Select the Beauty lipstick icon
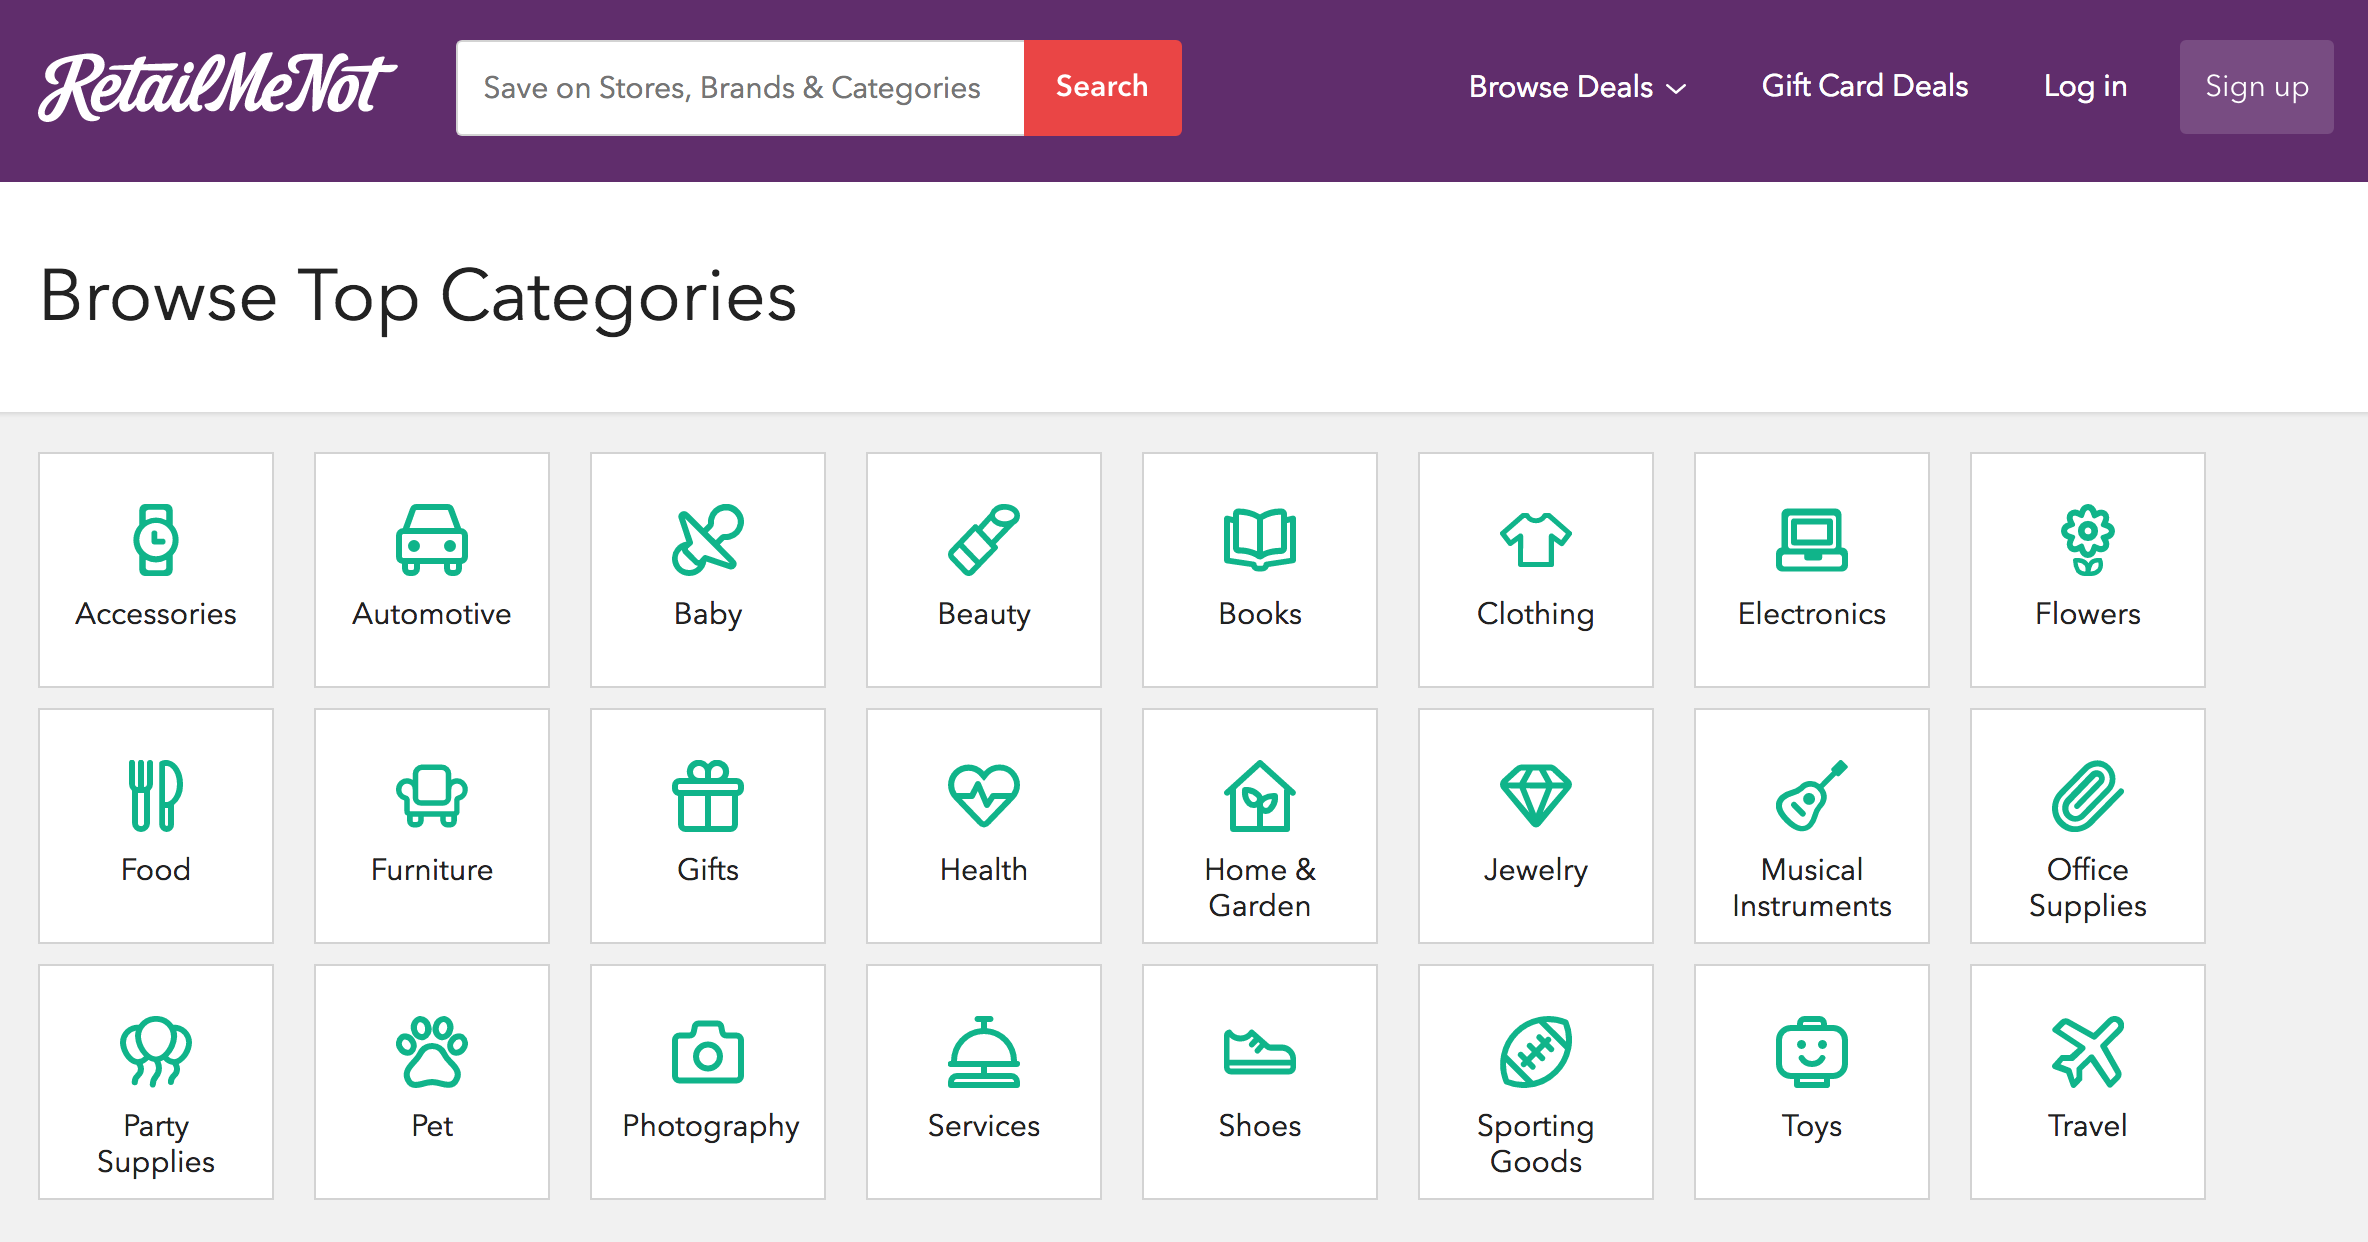The height and width of the screenshot is (1242, 2368). pos(984,540)
